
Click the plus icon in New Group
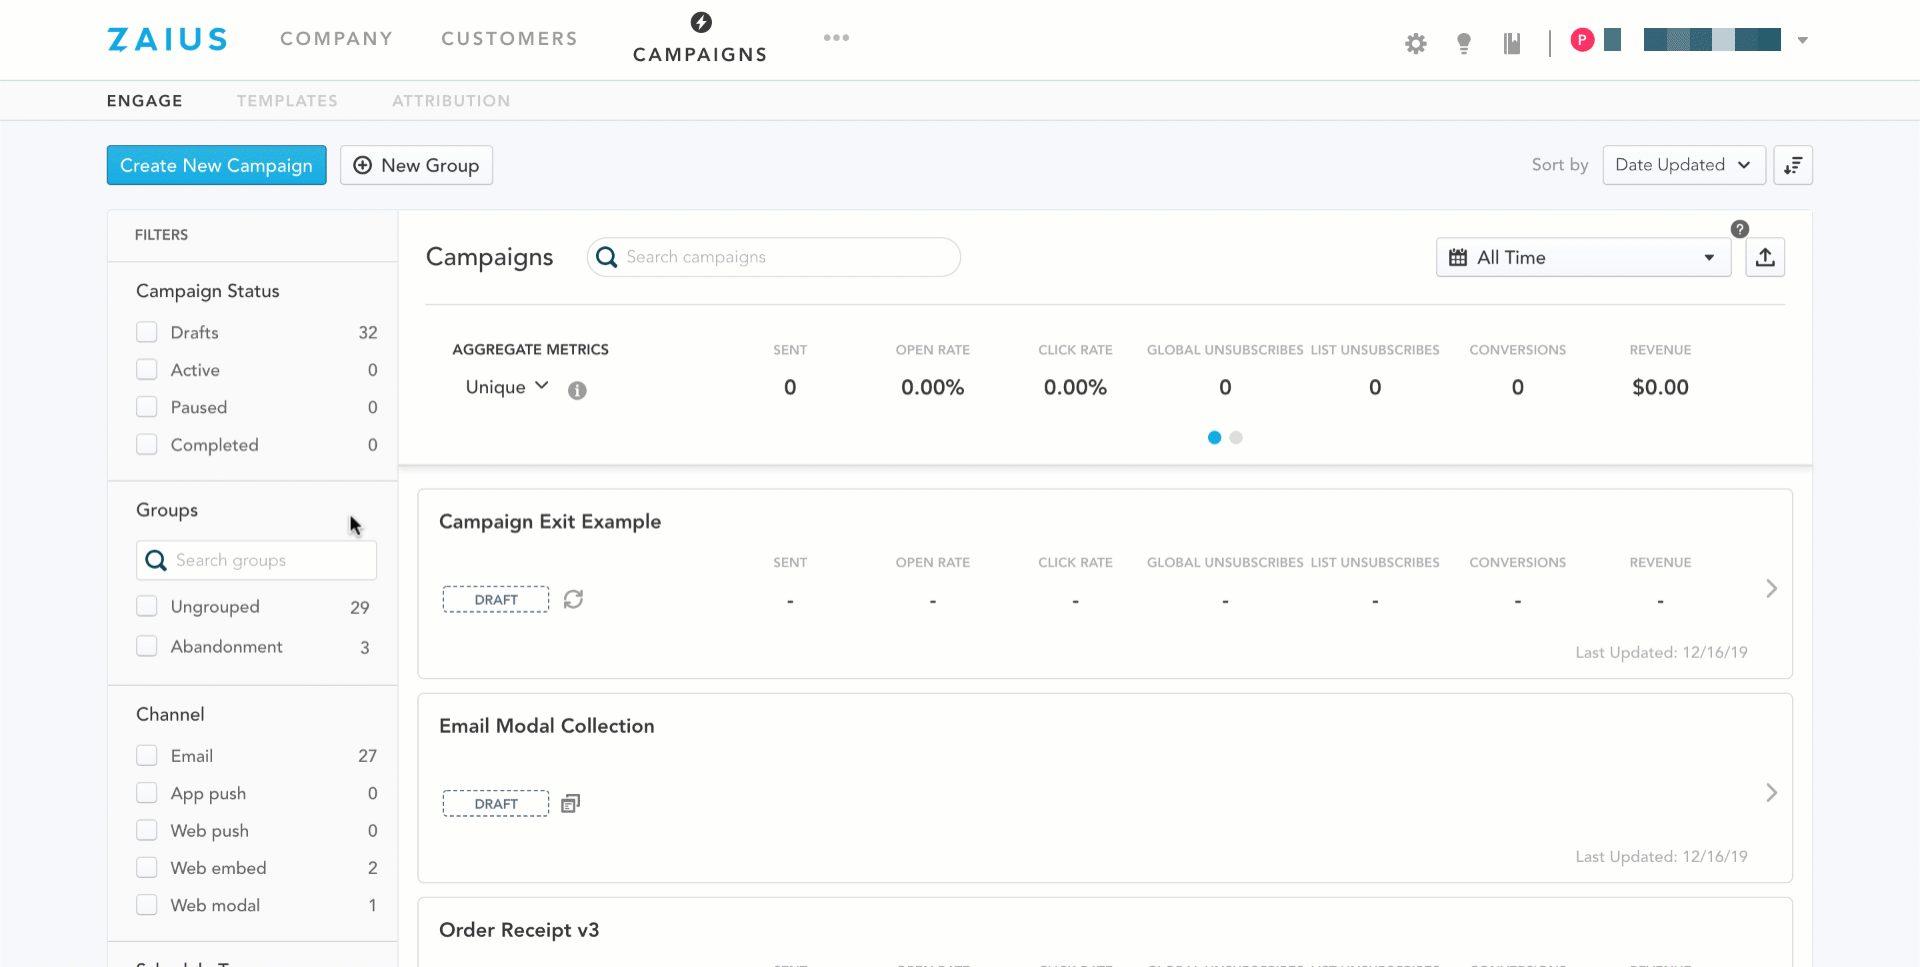pyautogui.click(x=363, y=165)
